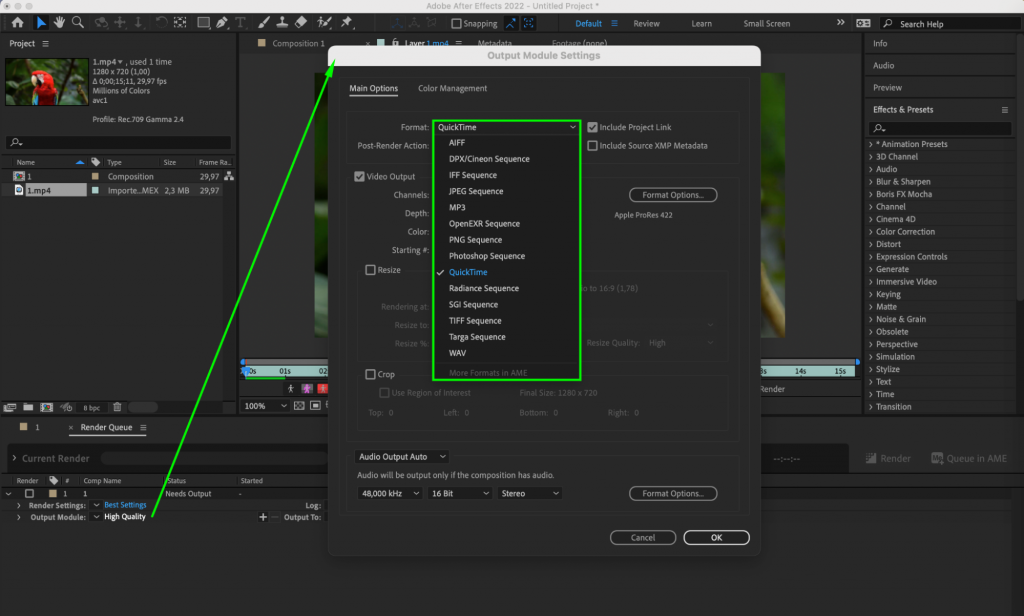Select the Zoom tool in the toolbar
The image size is (1024, 616).
(x=78, y=22)
